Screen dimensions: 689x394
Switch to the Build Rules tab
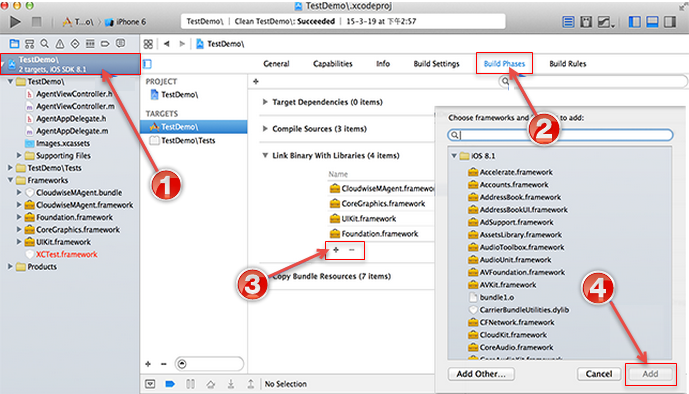coord(568,64)
